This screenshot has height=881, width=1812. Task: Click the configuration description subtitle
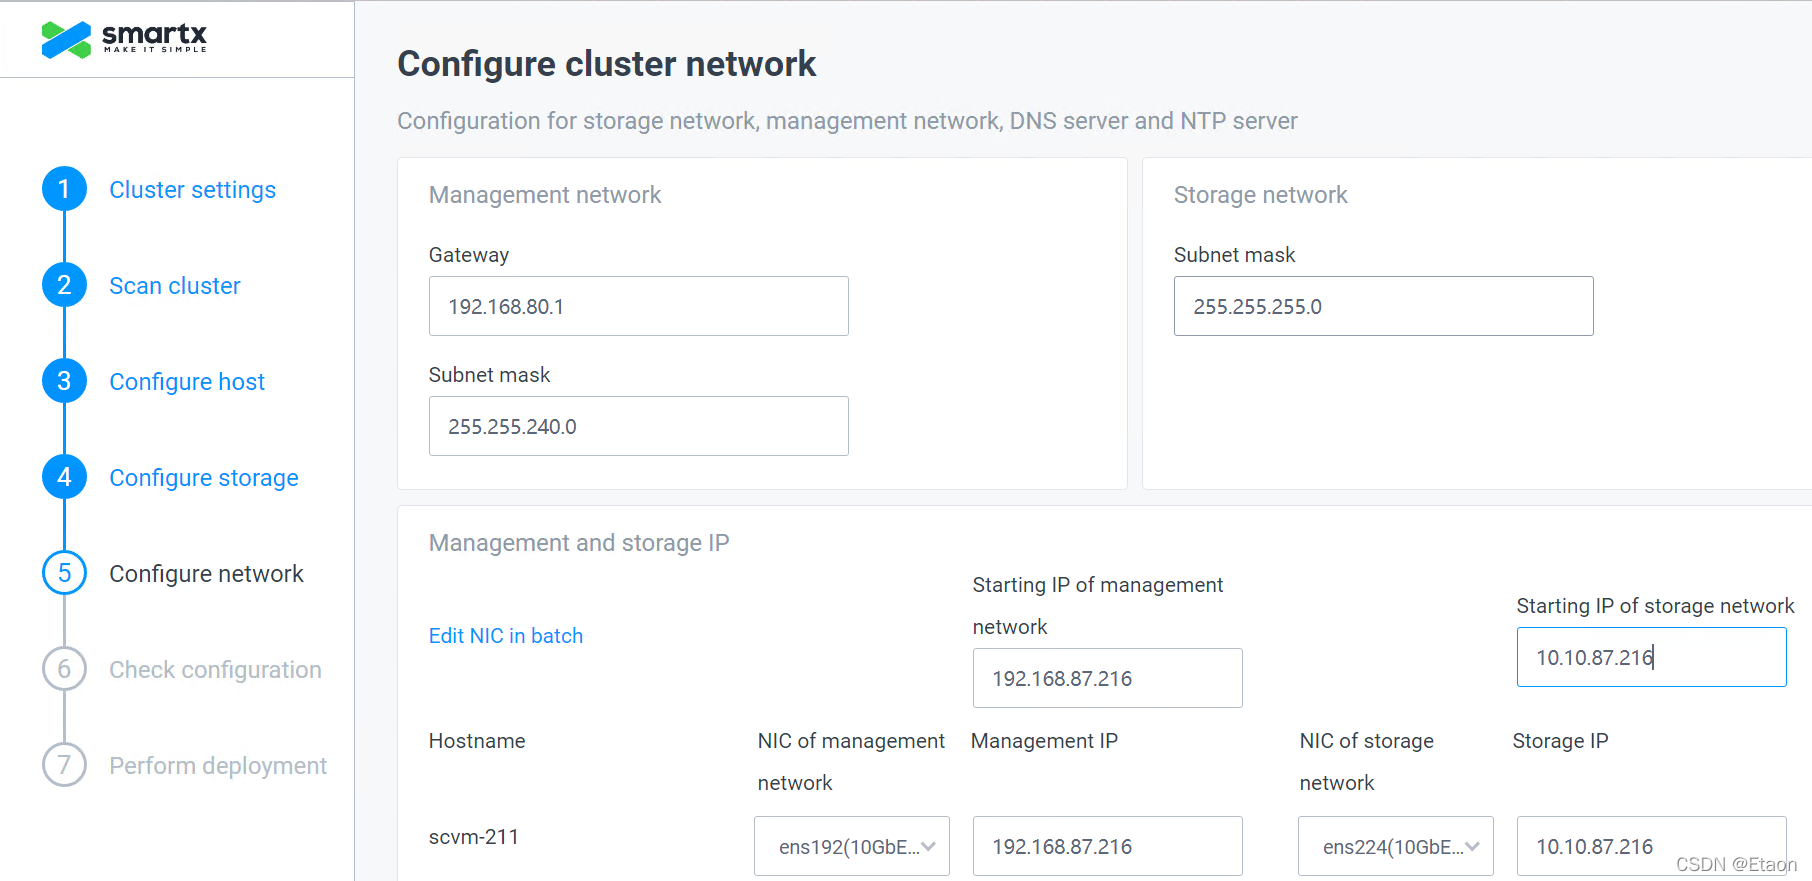(x=847, y=121)
